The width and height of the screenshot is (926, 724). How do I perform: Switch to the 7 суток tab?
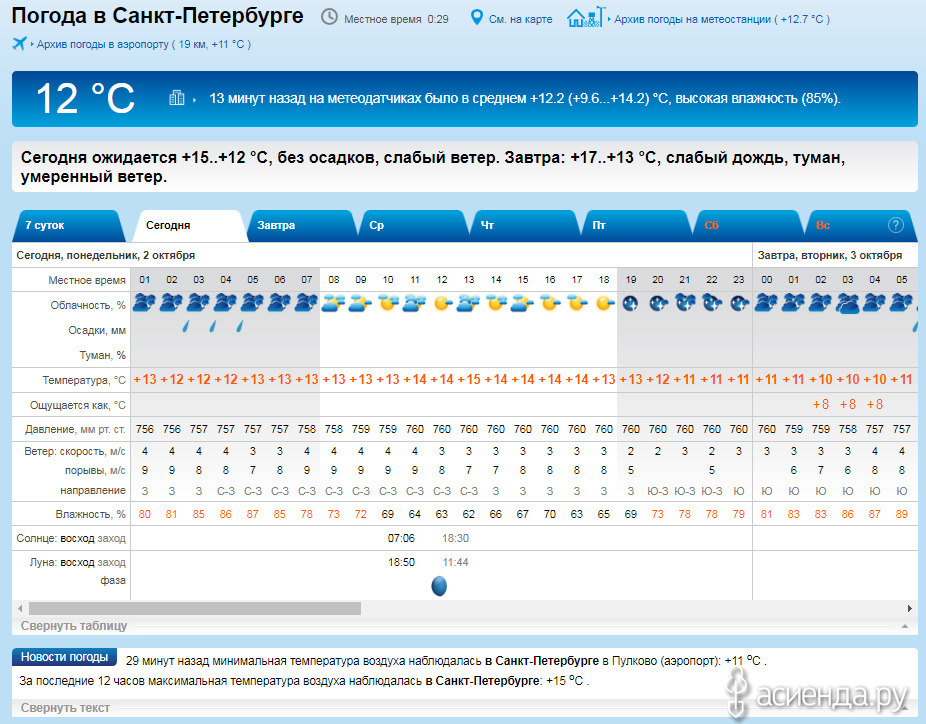[x=45, y=225]
